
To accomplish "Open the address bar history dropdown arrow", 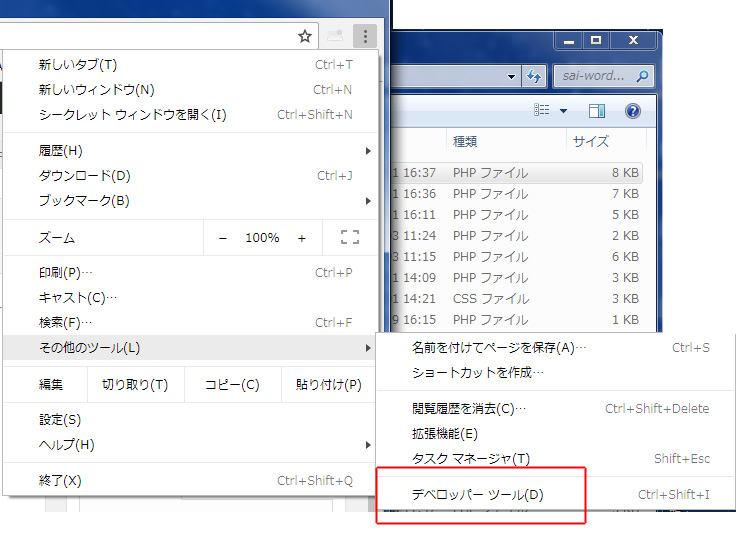I will click(512, 76).
